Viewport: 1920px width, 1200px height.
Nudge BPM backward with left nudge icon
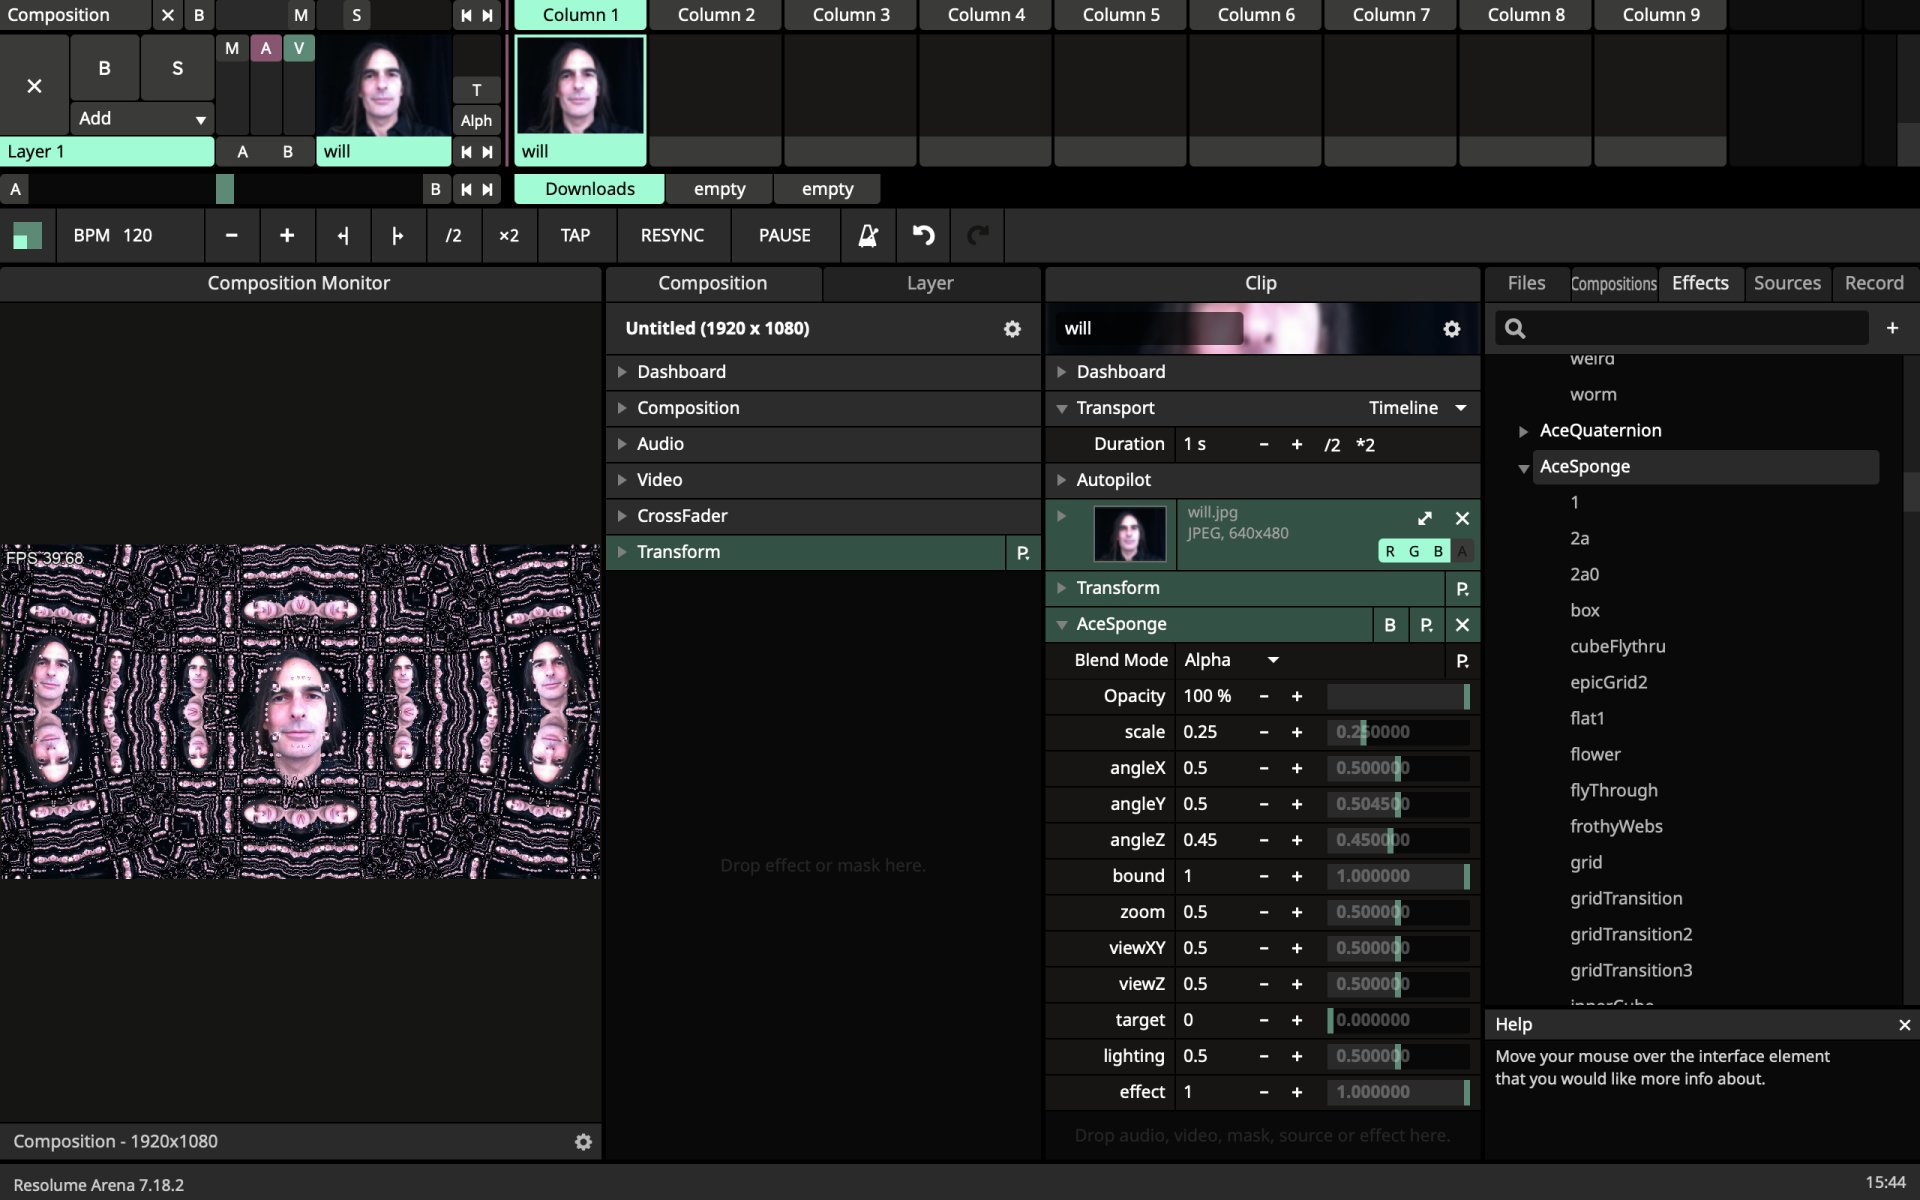(342, 235)
